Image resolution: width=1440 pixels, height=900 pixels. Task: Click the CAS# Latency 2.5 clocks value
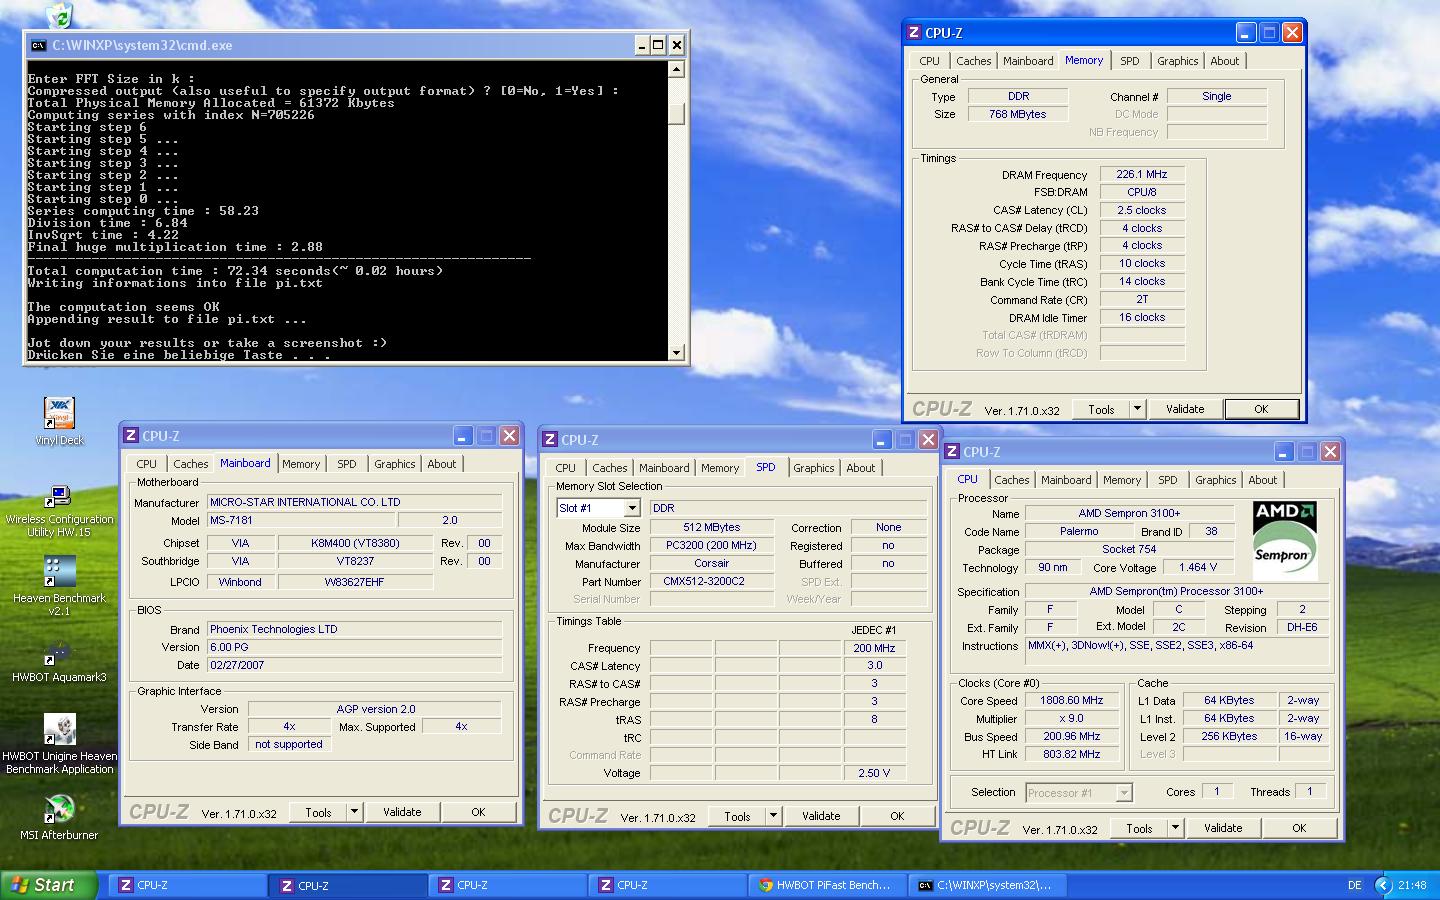(1142, 210)
